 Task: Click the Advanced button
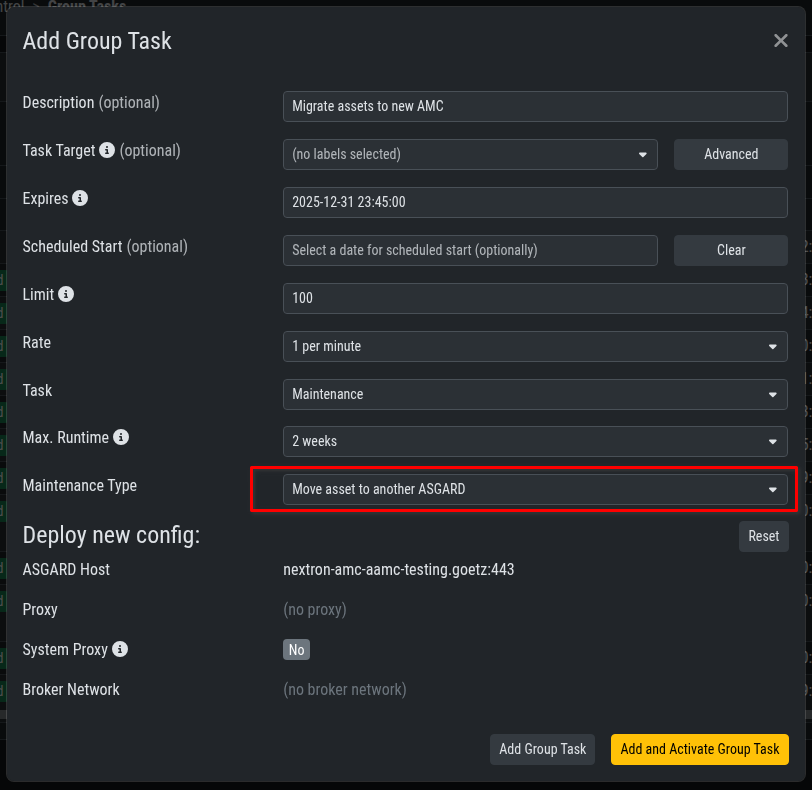(x=731, y=155)
